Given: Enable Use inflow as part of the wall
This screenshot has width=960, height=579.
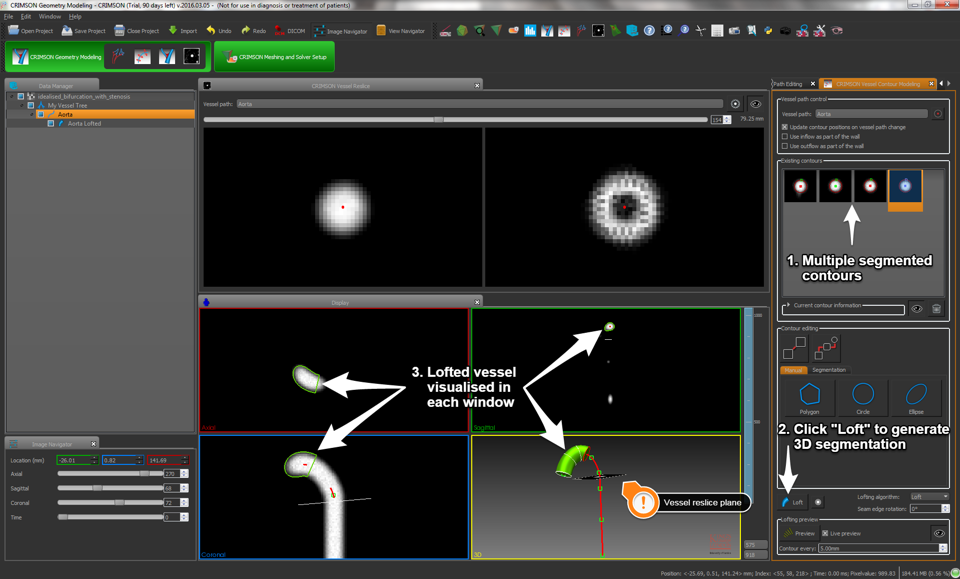Looking at the screenshot, I should coord(785,137).
